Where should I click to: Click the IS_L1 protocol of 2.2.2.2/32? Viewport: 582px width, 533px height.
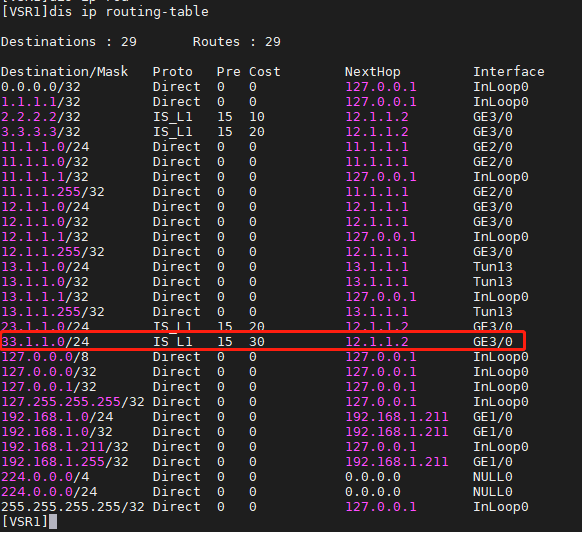click(x=173, y=117)
